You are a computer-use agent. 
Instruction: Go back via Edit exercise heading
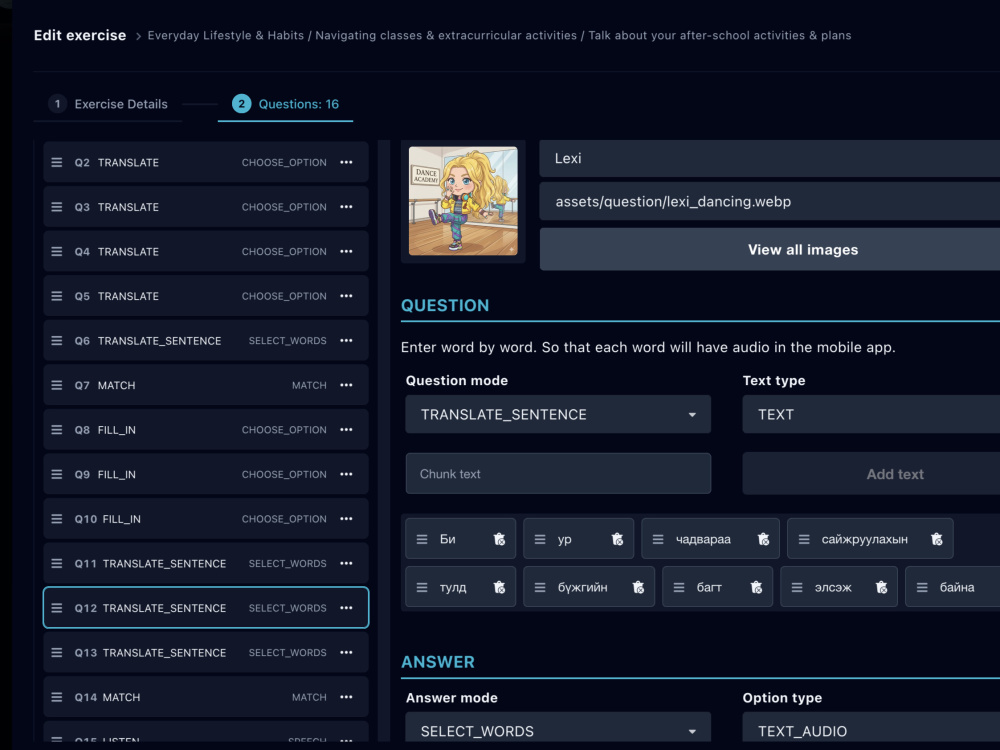(x=80, y=35)
